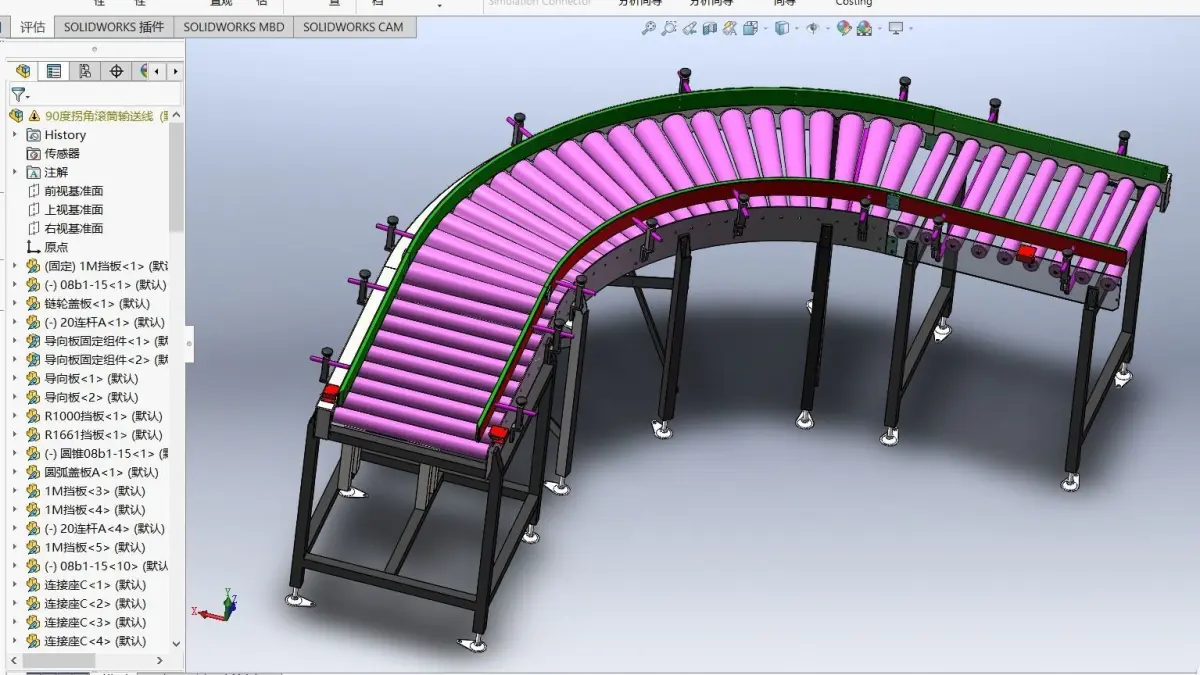
Task: Click the 传感器 sensors folder icon
Action: [x=34, y=153]
